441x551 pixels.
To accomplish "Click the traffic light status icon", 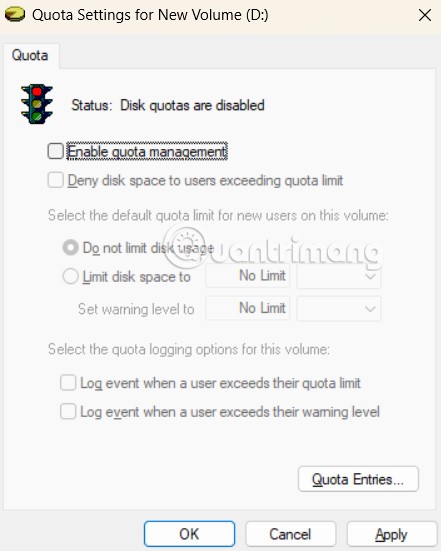I will pos(37,104).
